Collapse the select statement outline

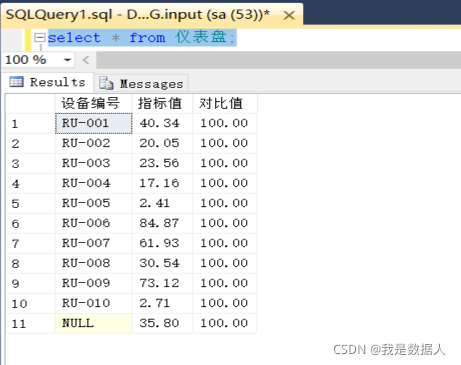[x=40, y=38]
